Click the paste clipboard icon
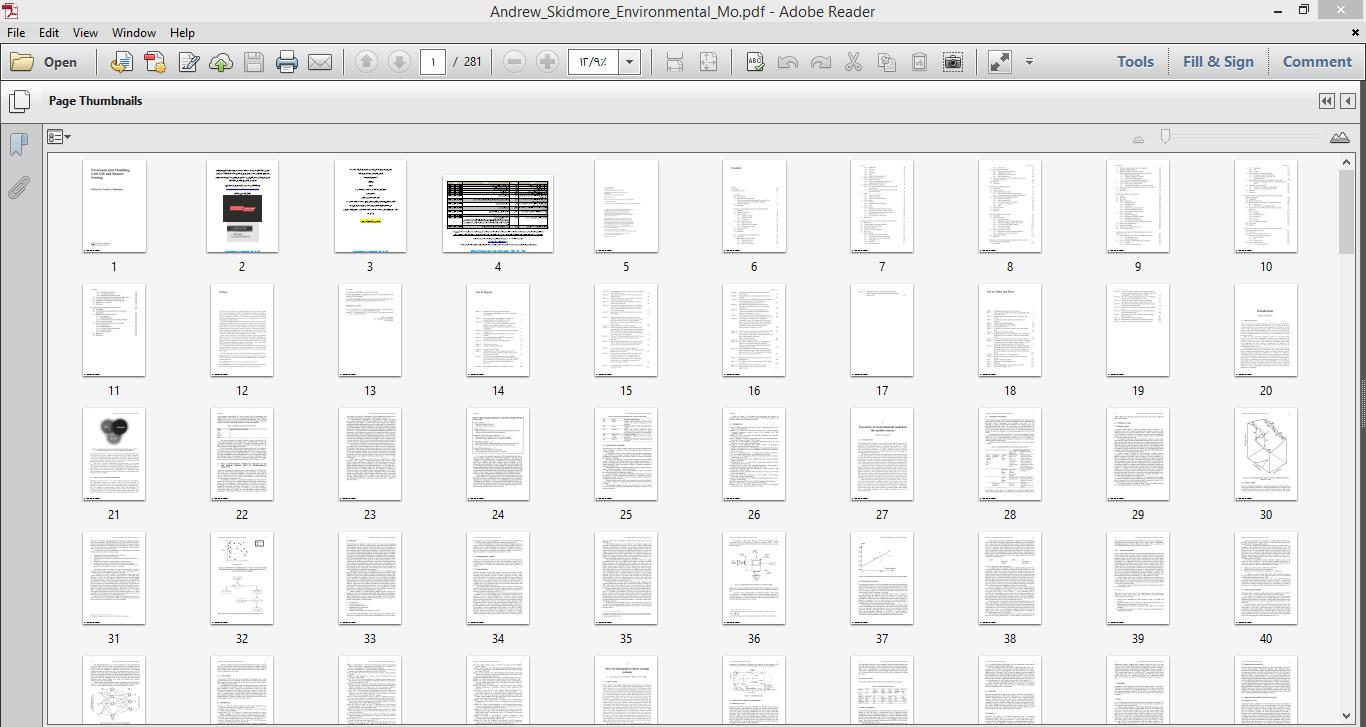1366x727 pixels. pos(920,62)
